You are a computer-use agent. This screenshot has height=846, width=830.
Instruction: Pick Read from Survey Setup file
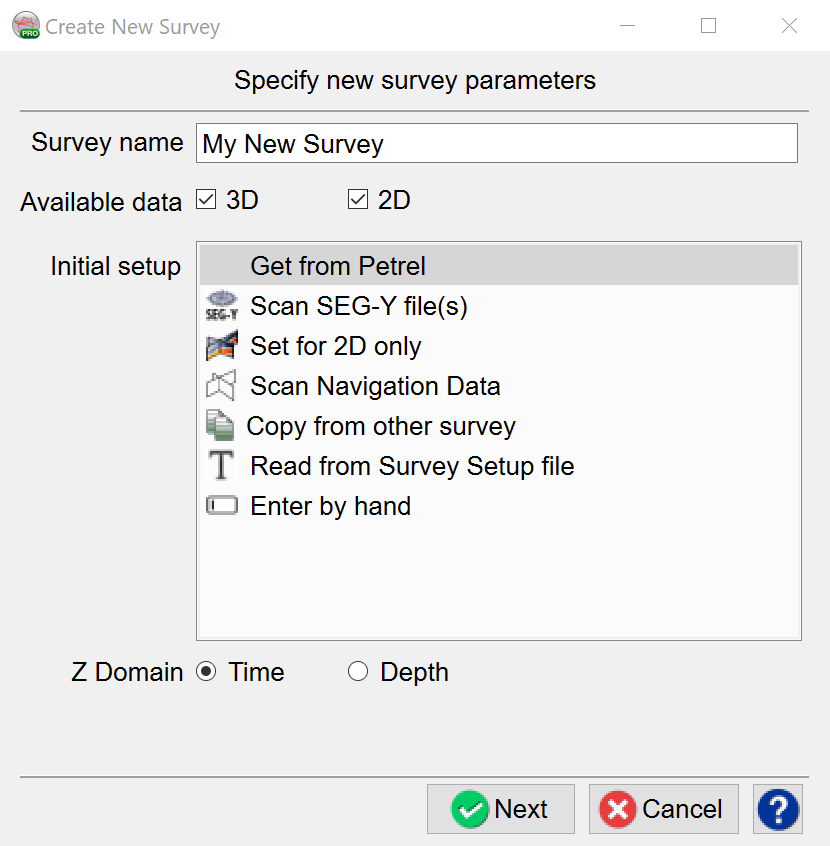pyautogui.click(x=412, y=466)
